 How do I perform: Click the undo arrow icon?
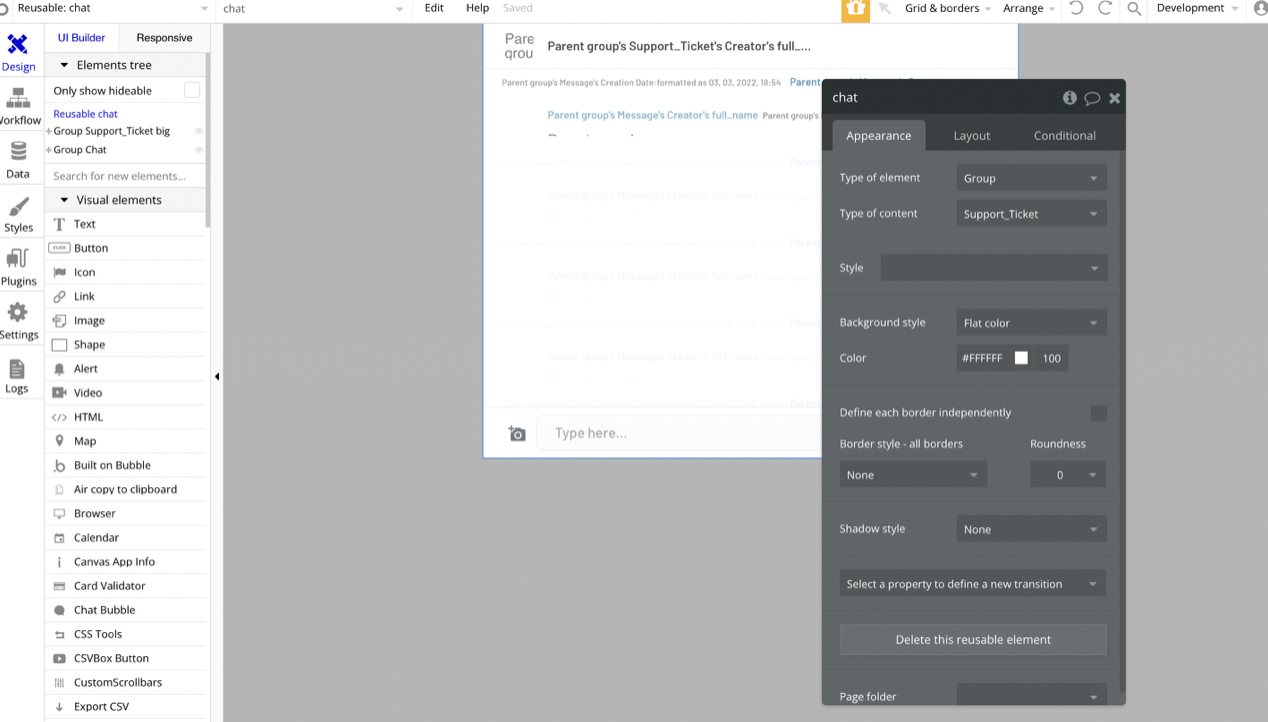[x=1076, y=8]
